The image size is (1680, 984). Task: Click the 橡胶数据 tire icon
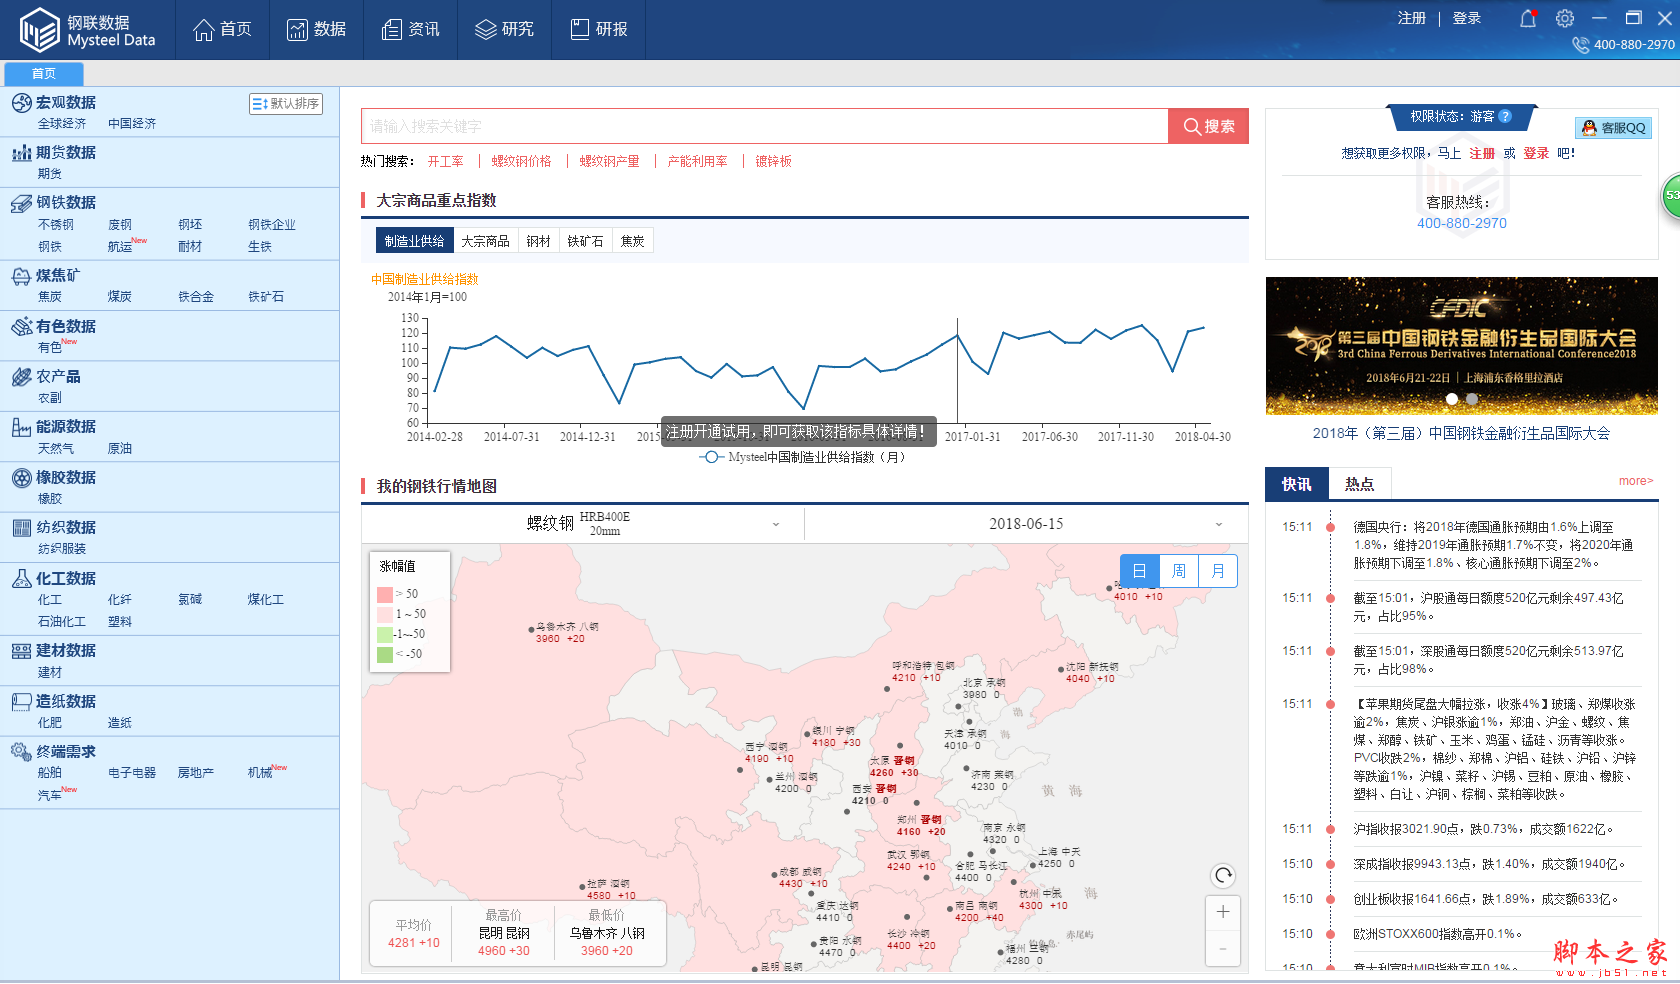click(21, 477)
